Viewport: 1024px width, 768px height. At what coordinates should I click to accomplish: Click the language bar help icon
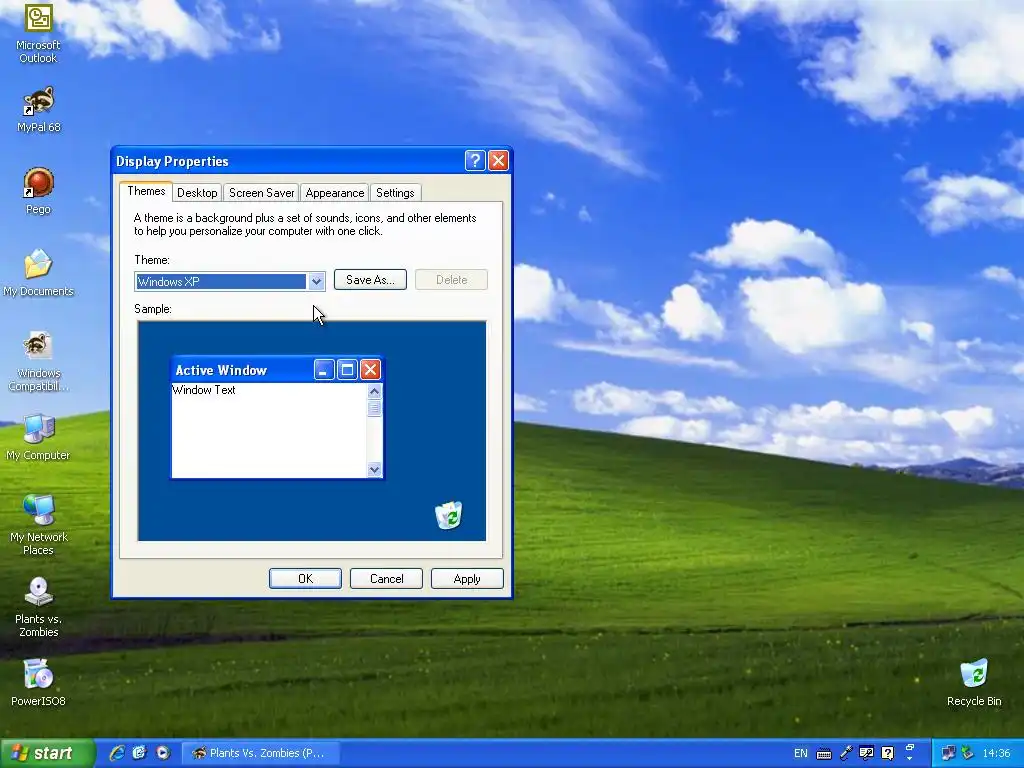[x=888, y=754]
